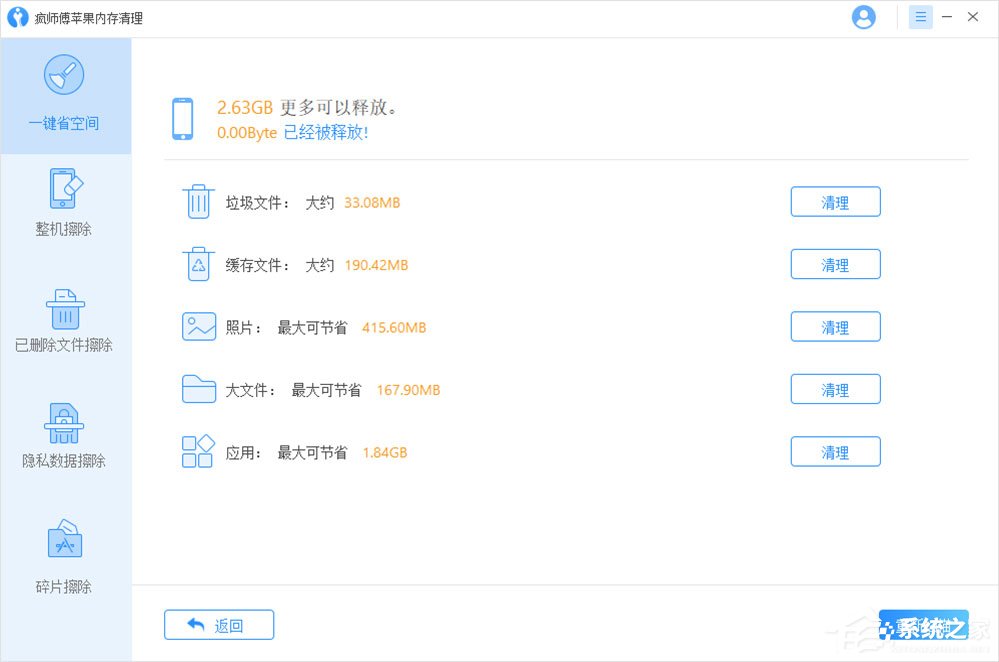Click the folder icon beside 大文件
Viewport: 999px width, 662px height.
(198, 389)
